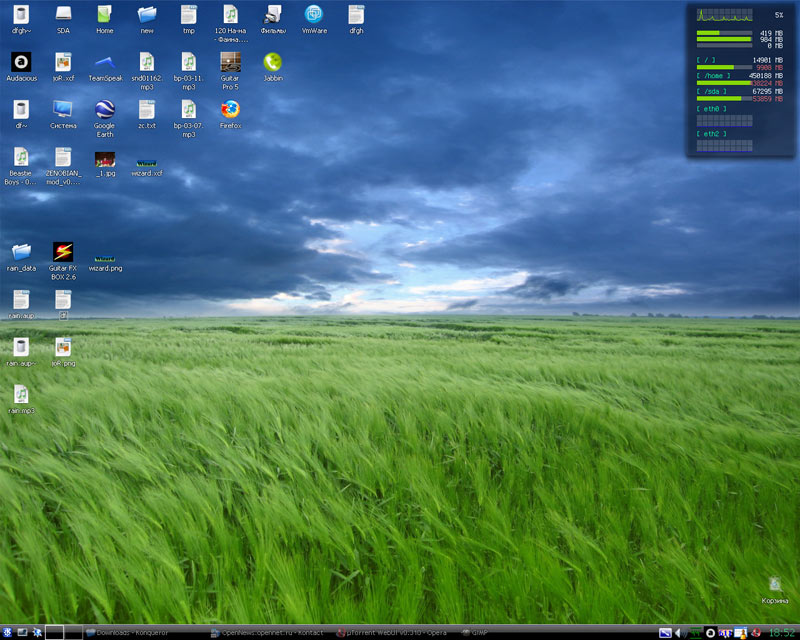Open the SDA drive icon

(63, 15)
